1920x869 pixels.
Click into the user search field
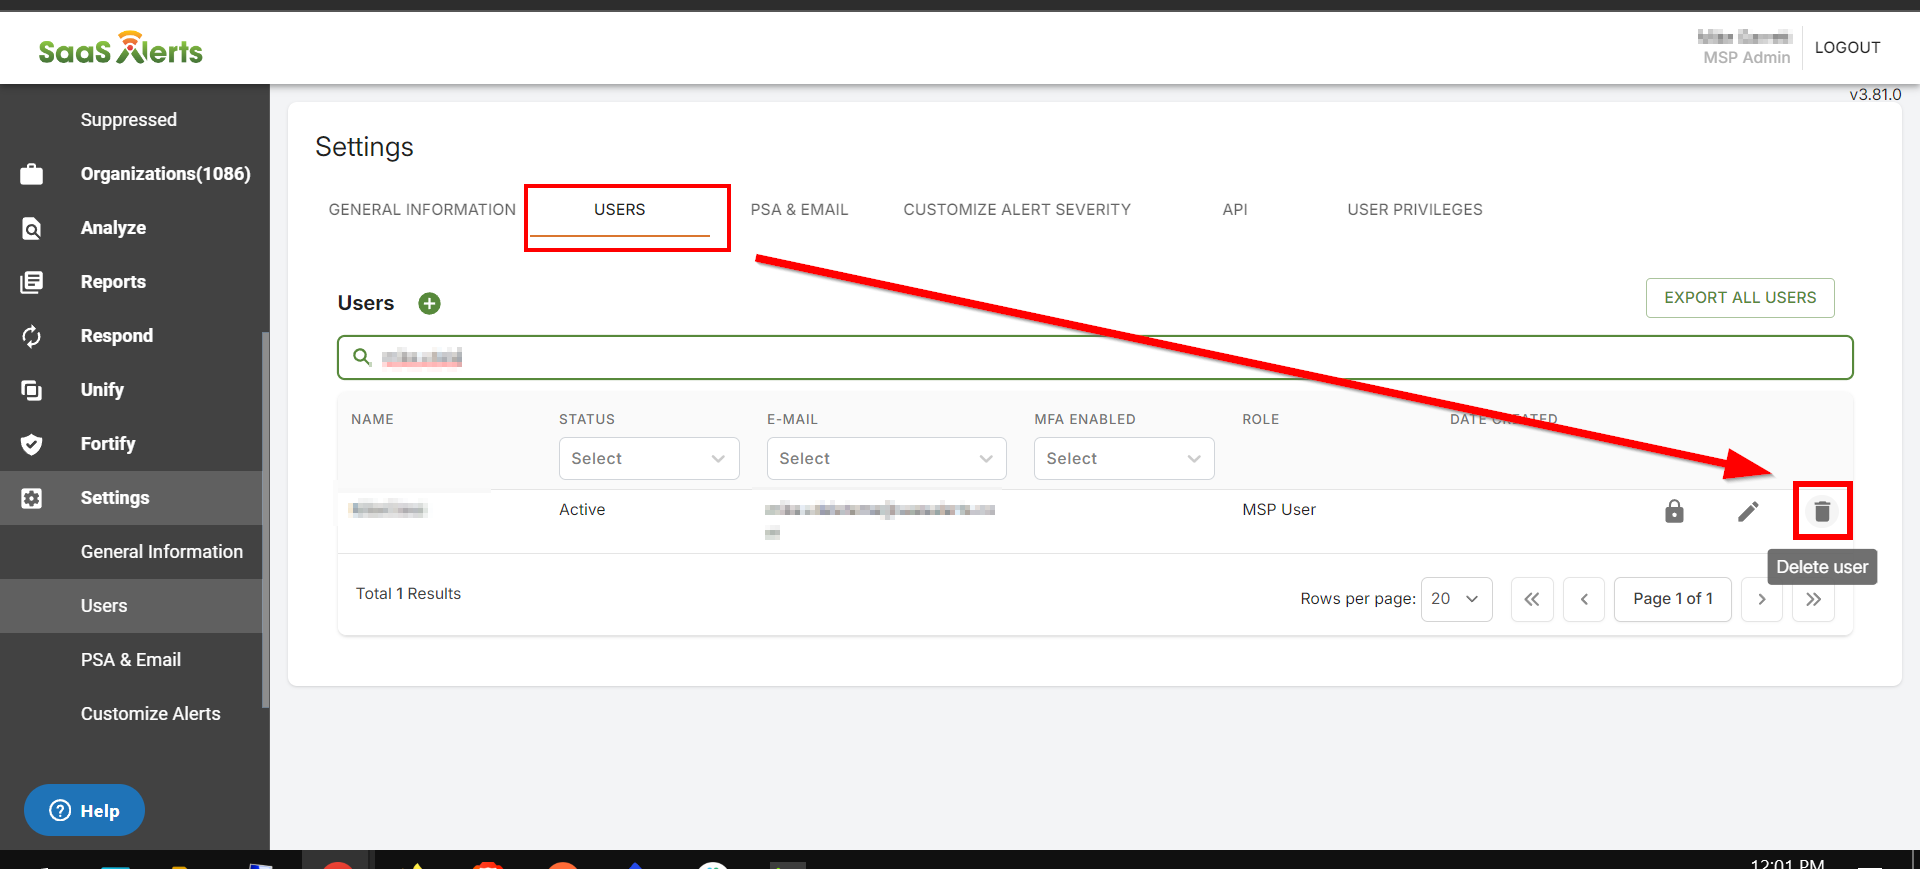click(1095, 357)
